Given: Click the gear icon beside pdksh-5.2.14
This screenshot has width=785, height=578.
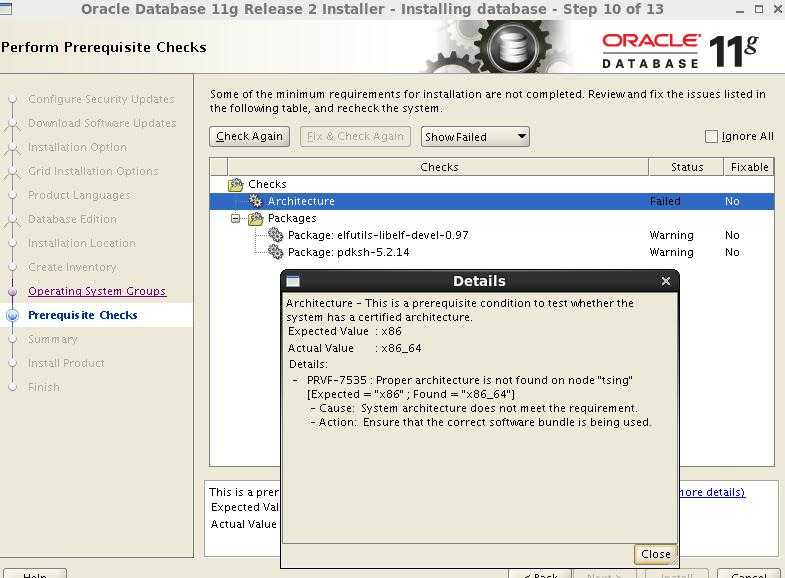Looking at the screenshot, I should click(x=275, y=252).
